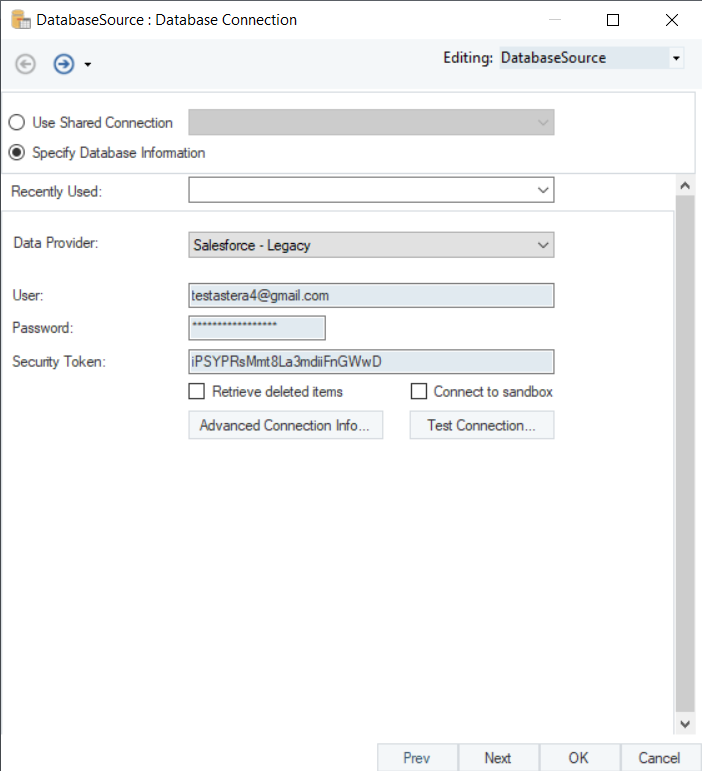Expand the Editing DatabaseSource dropdown
Viewport: 702px width, 771px height.
[x=677, y=59]
